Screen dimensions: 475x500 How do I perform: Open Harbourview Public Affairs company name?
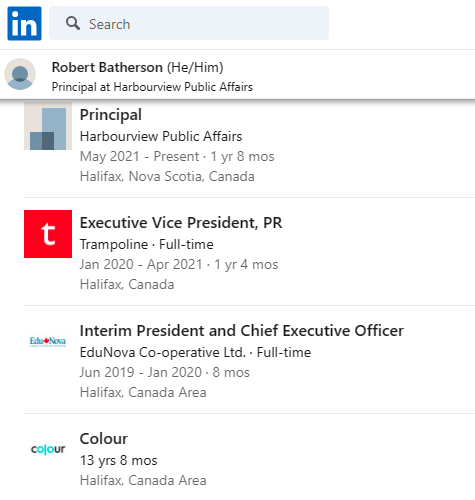tap(161, 136)
